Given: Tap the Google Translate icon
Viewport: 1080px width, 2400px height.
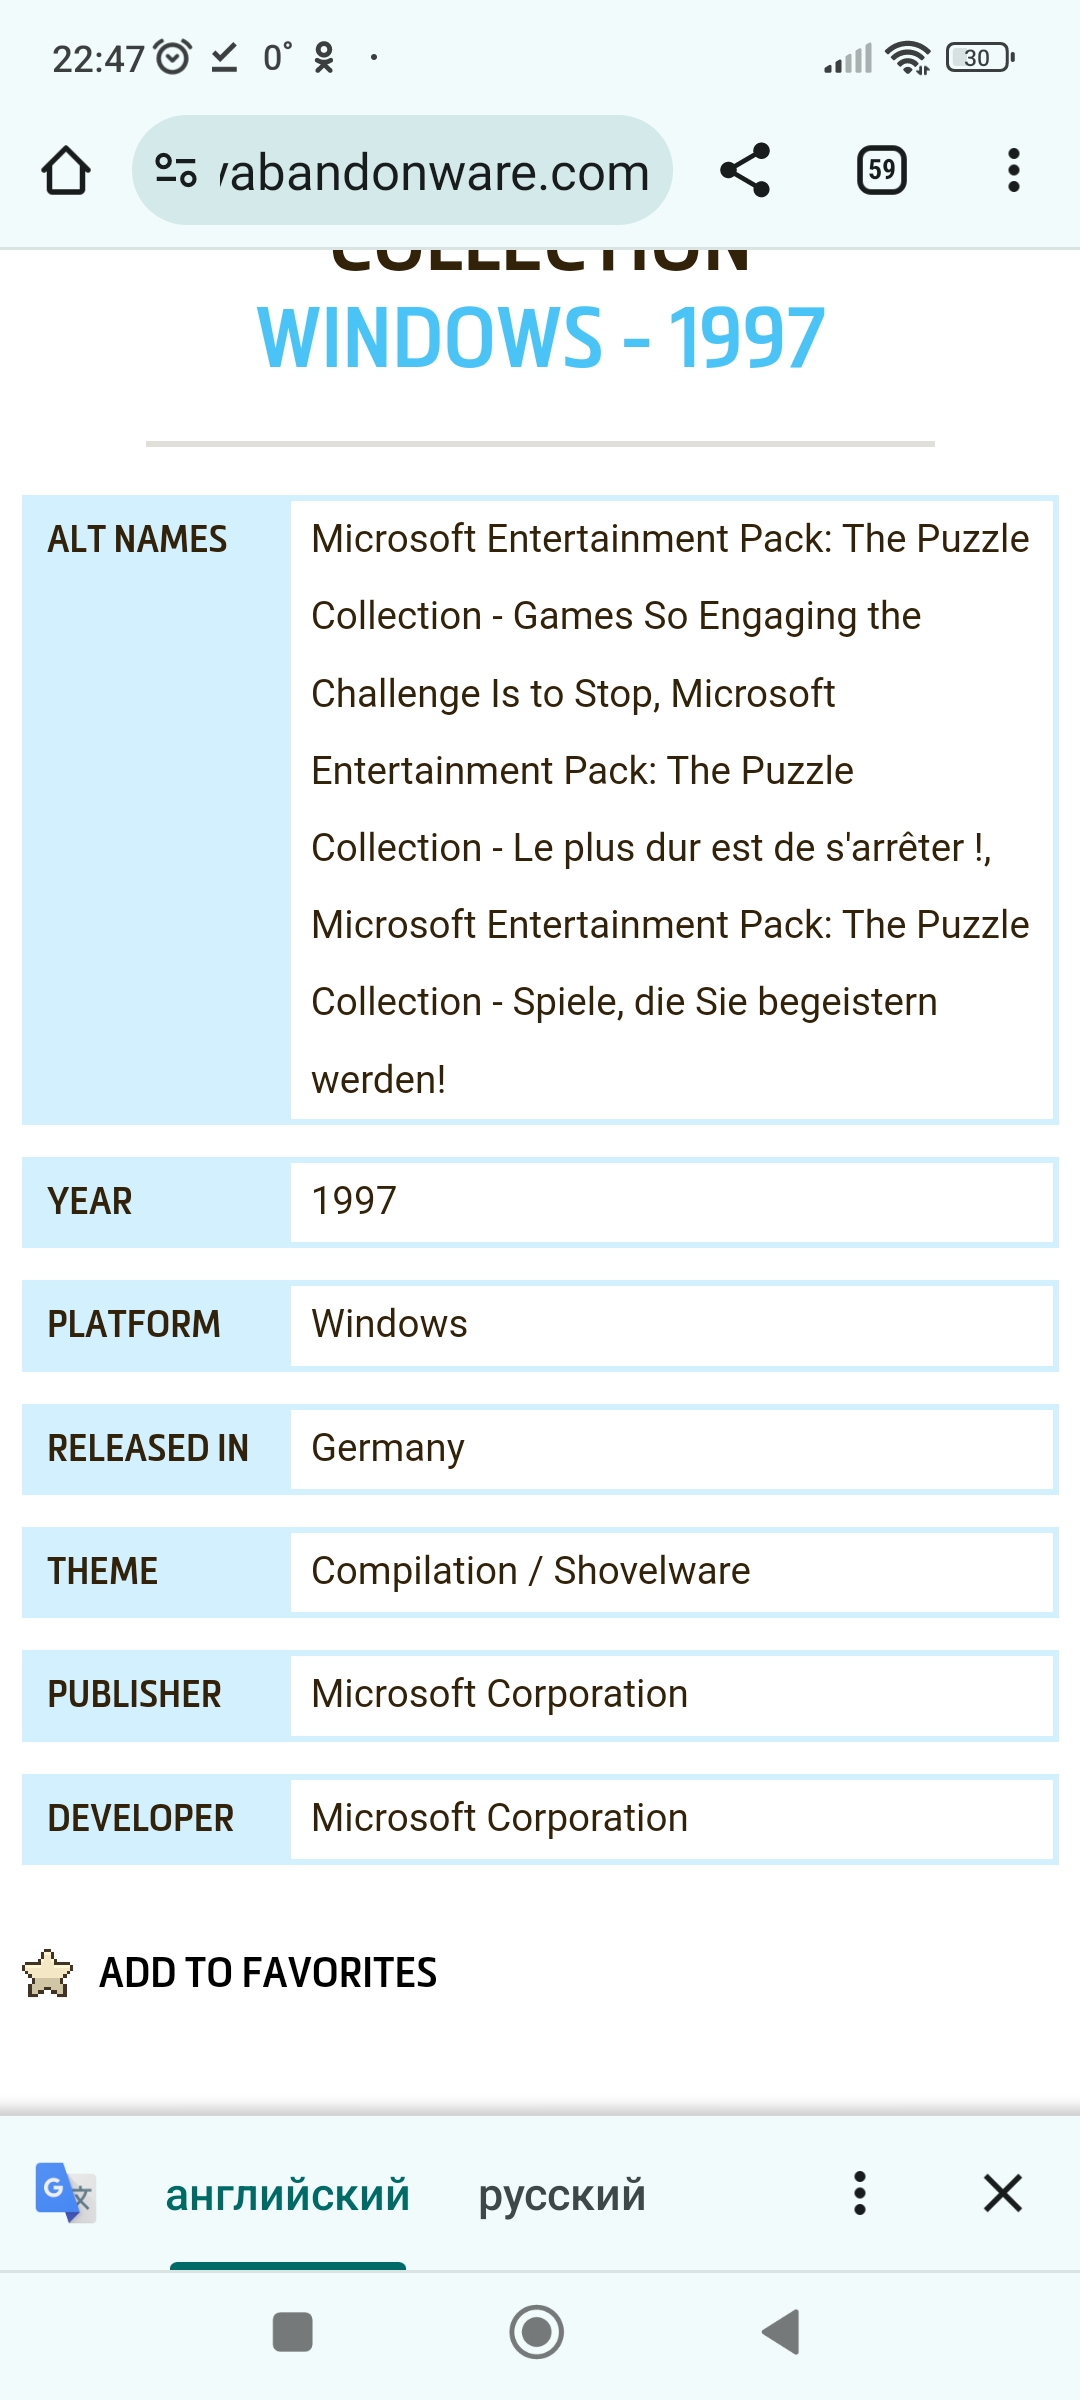Looking at the screenshot, I should pyautogui.click(x=65, y=2193).
